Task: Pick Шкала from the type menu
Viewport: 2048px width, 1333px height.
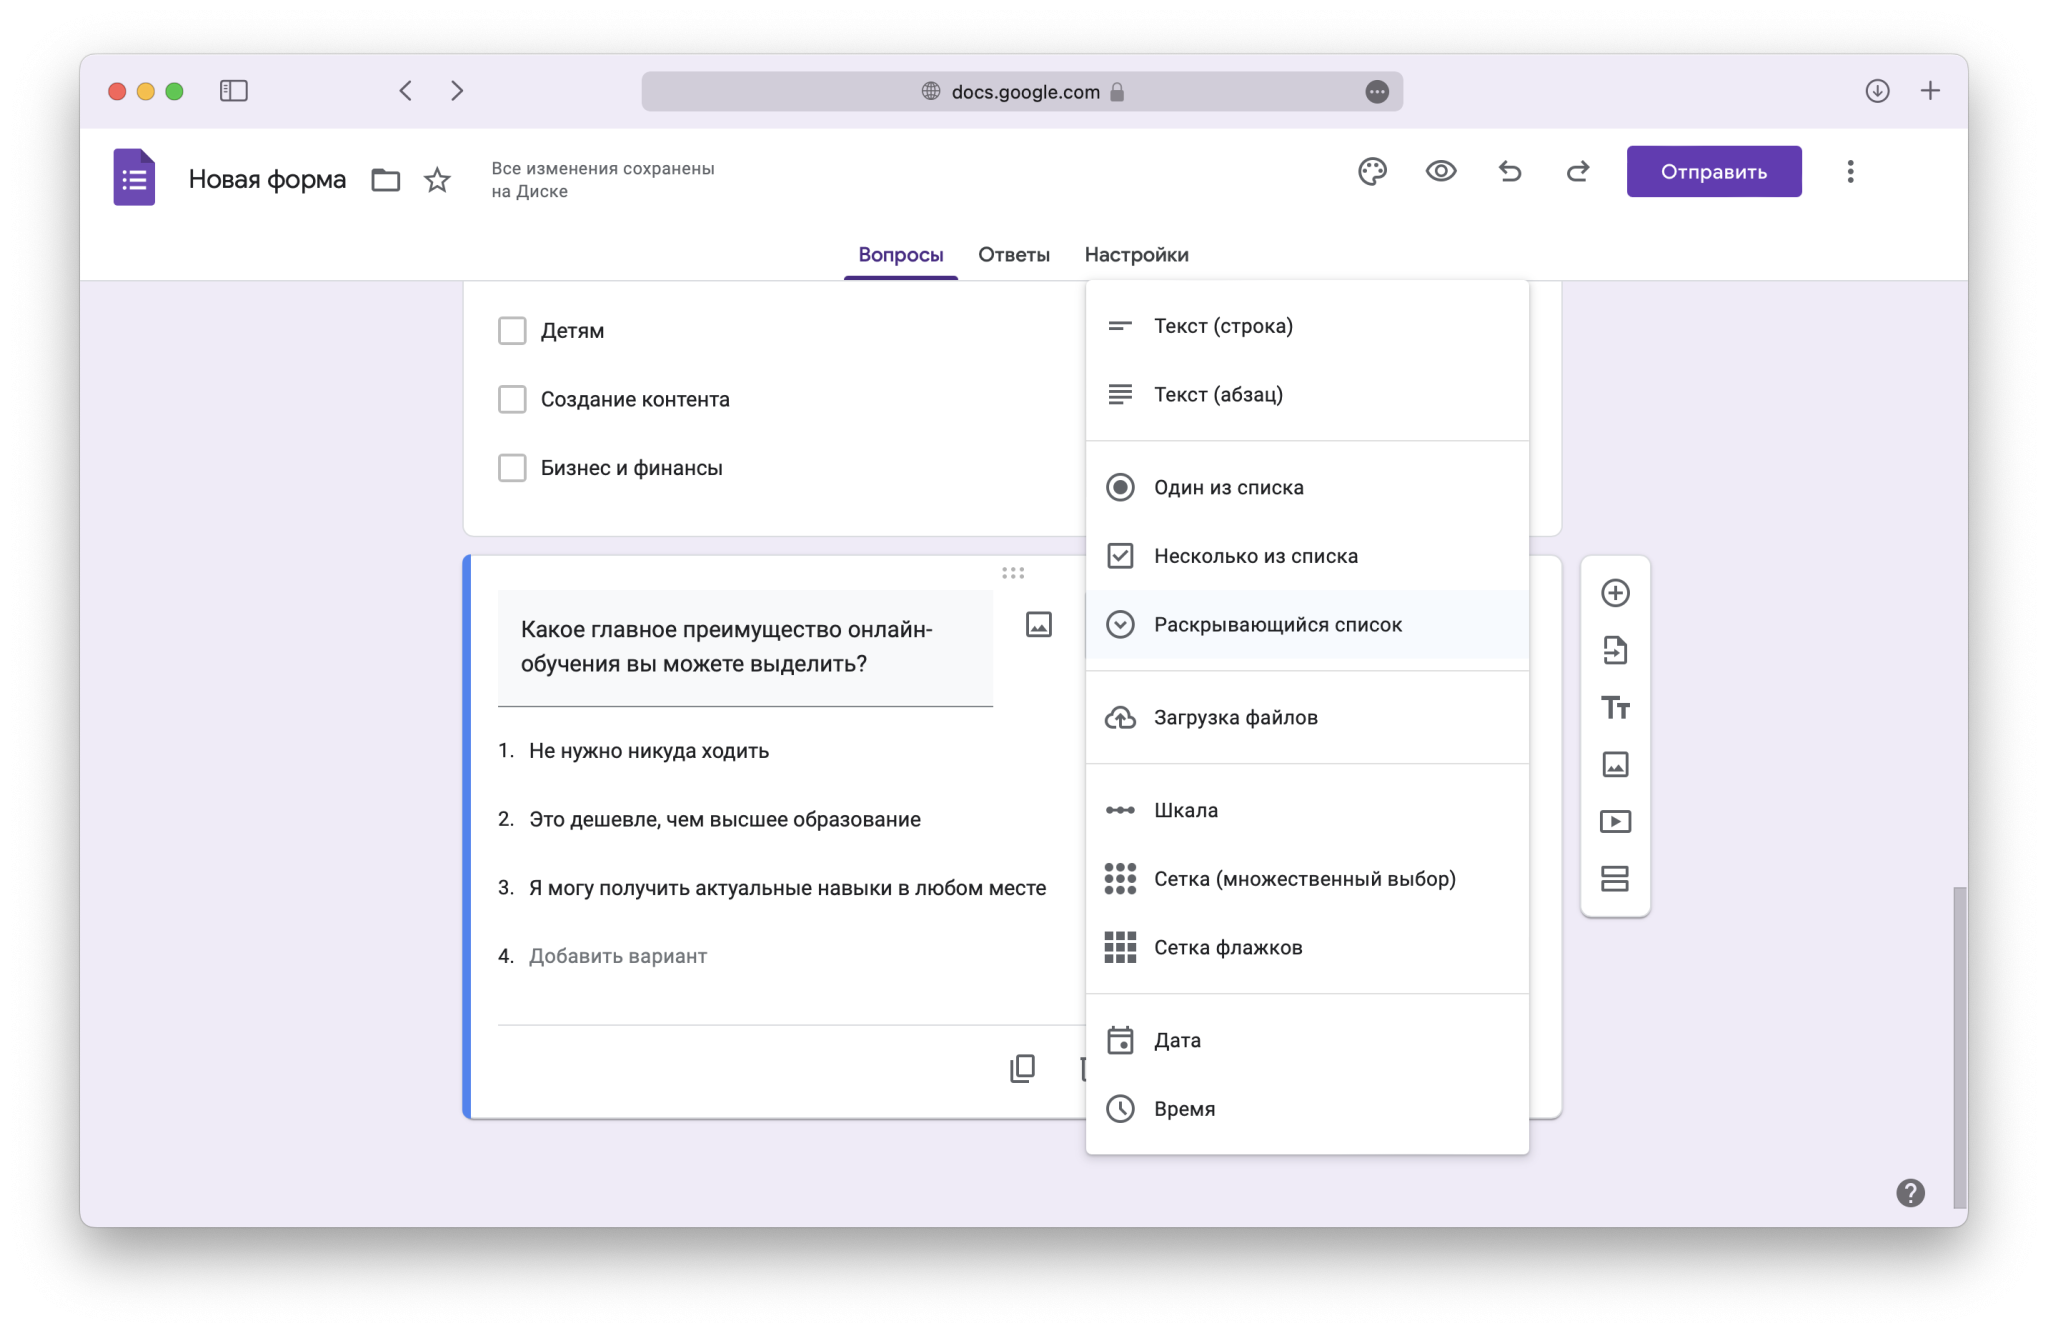Action: 1186,811
